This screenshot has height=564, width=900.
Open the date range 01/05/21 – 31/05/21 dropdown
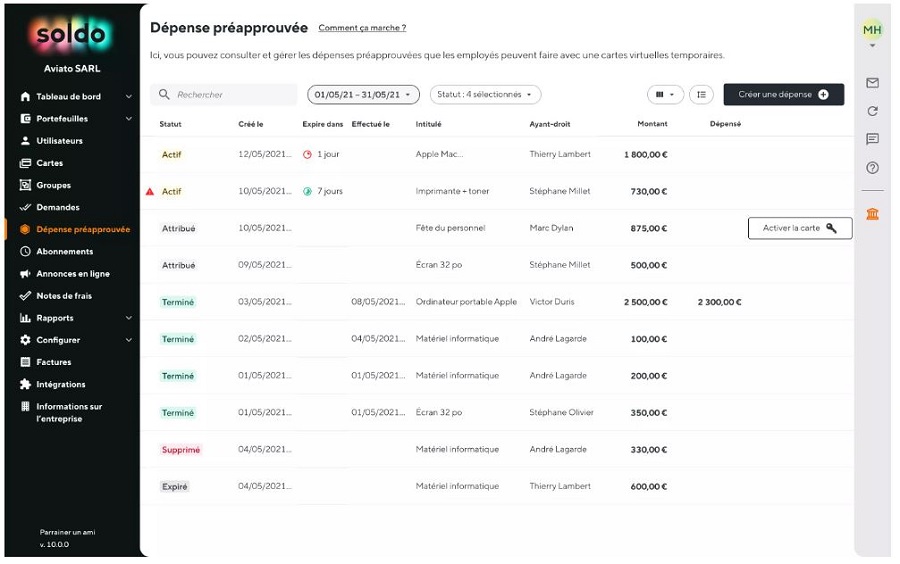click(x=363, y=95)
